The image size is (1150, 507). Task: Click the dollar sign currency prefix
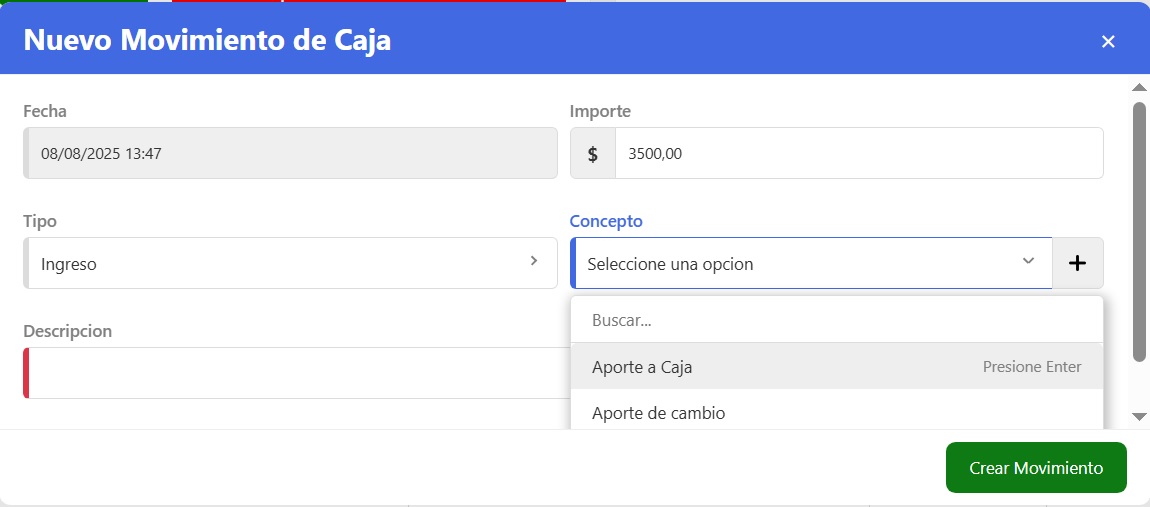tap(593, 154)
